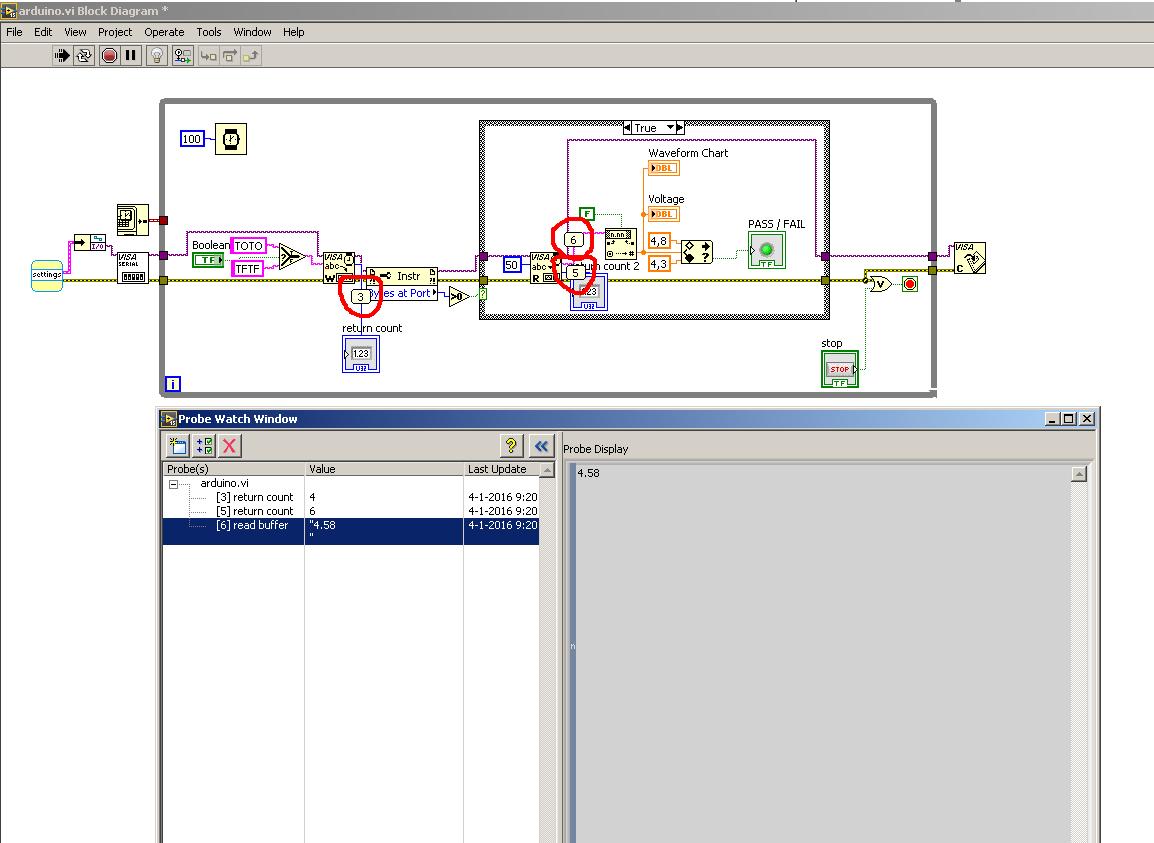Open the case selector dropdown arrow
This screenshot has width=1154, height=843.
671,128
